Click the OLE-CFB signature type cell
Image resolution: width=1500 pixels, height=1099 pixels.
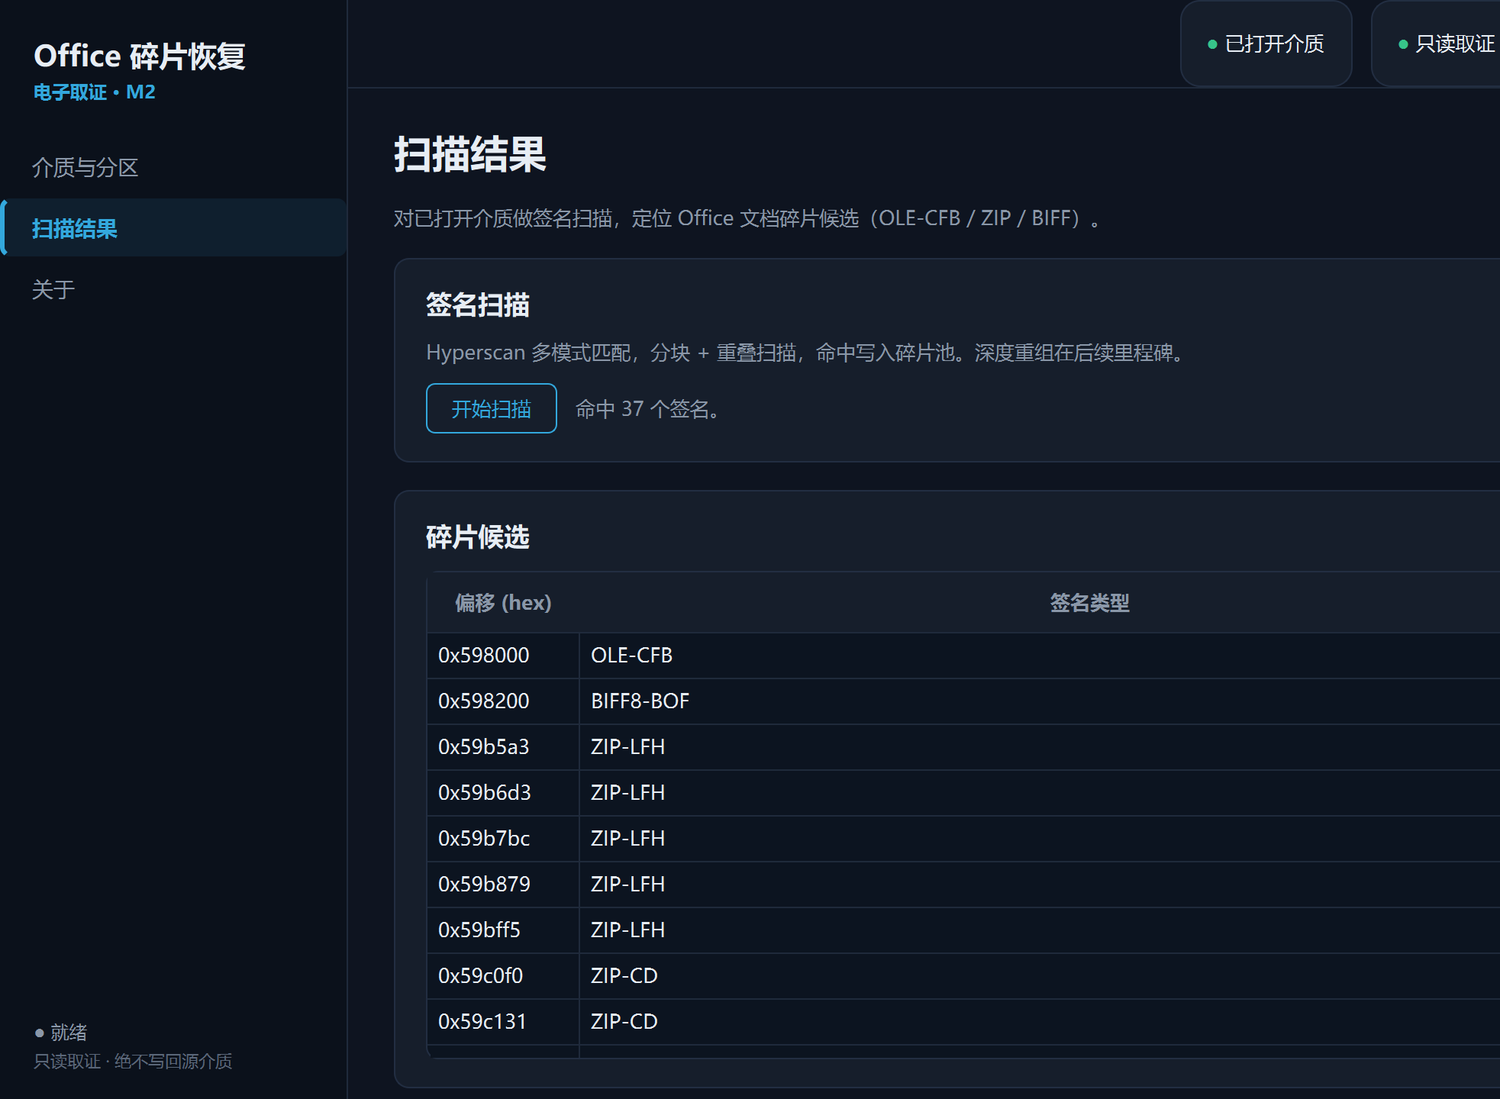tap(1040, 656)
